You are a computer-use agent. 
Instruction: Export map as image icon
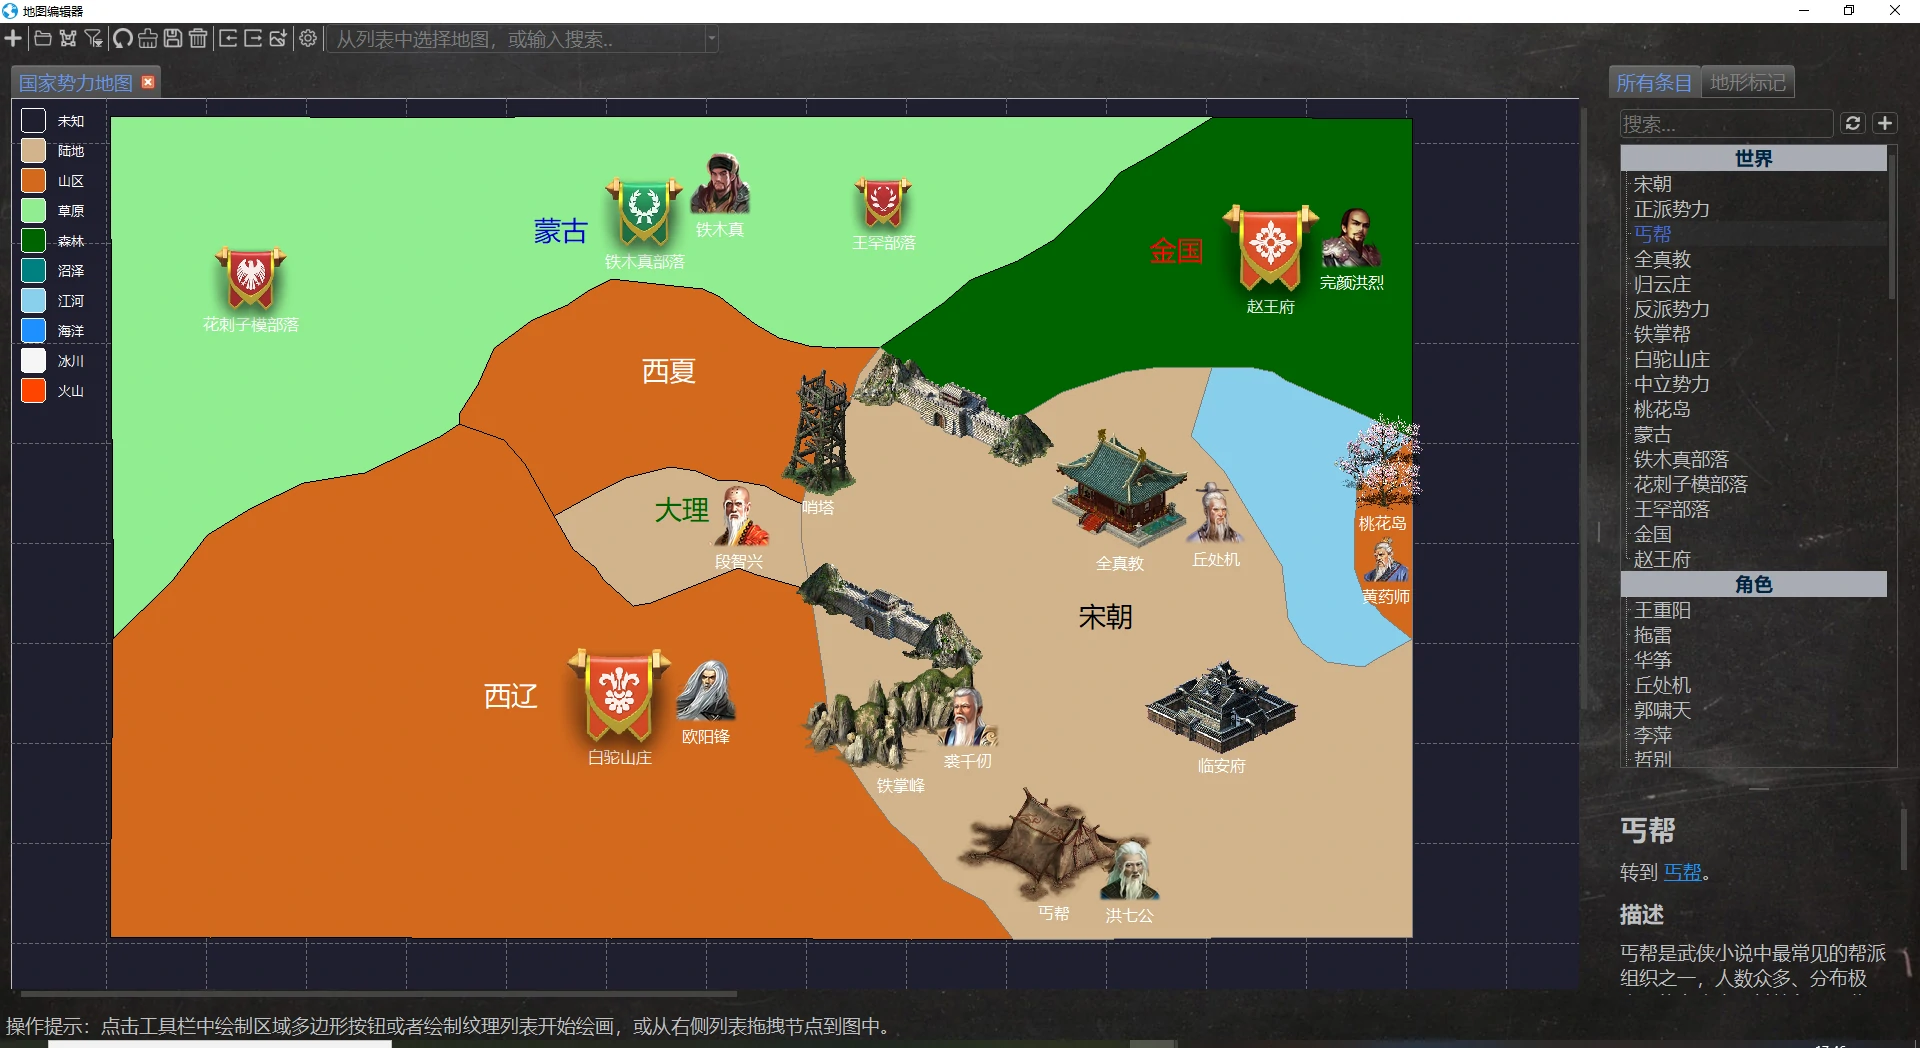click(278, 38)
